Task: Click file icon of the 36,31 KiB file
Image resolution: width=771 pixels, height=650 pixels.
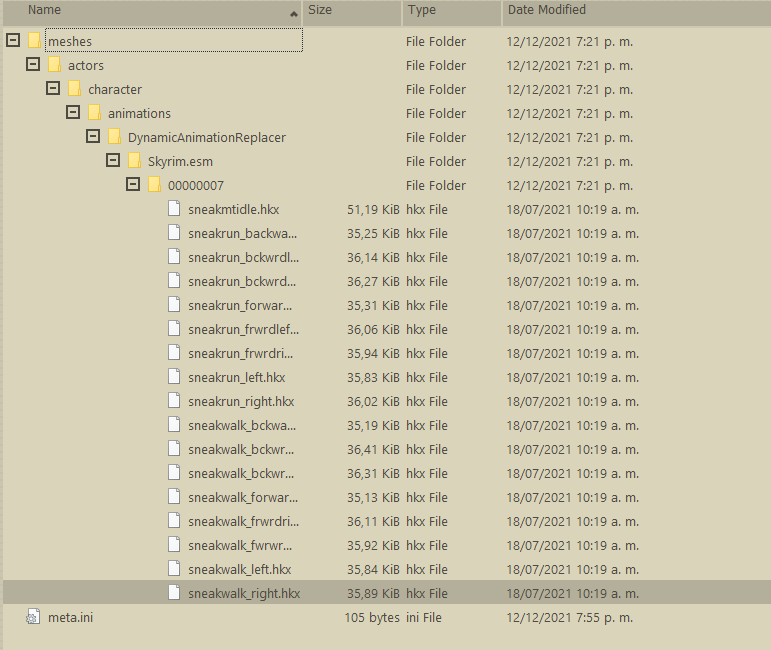Action: tap(174, 473)
